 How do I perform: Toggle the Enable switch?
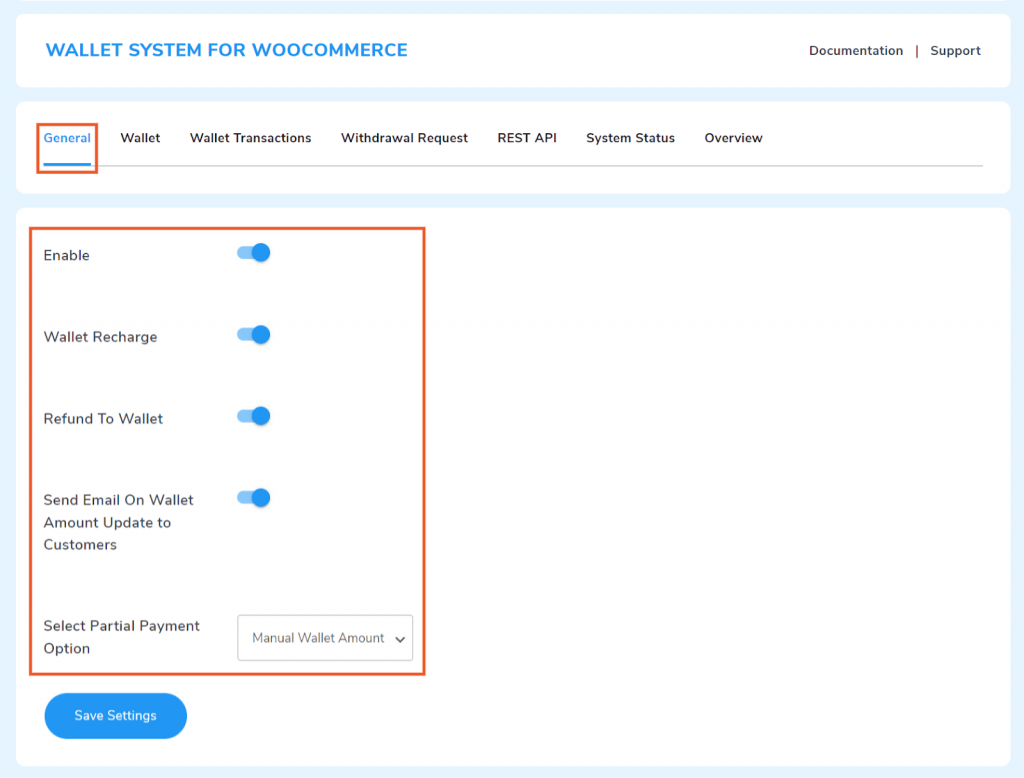(x=253, y=253)
